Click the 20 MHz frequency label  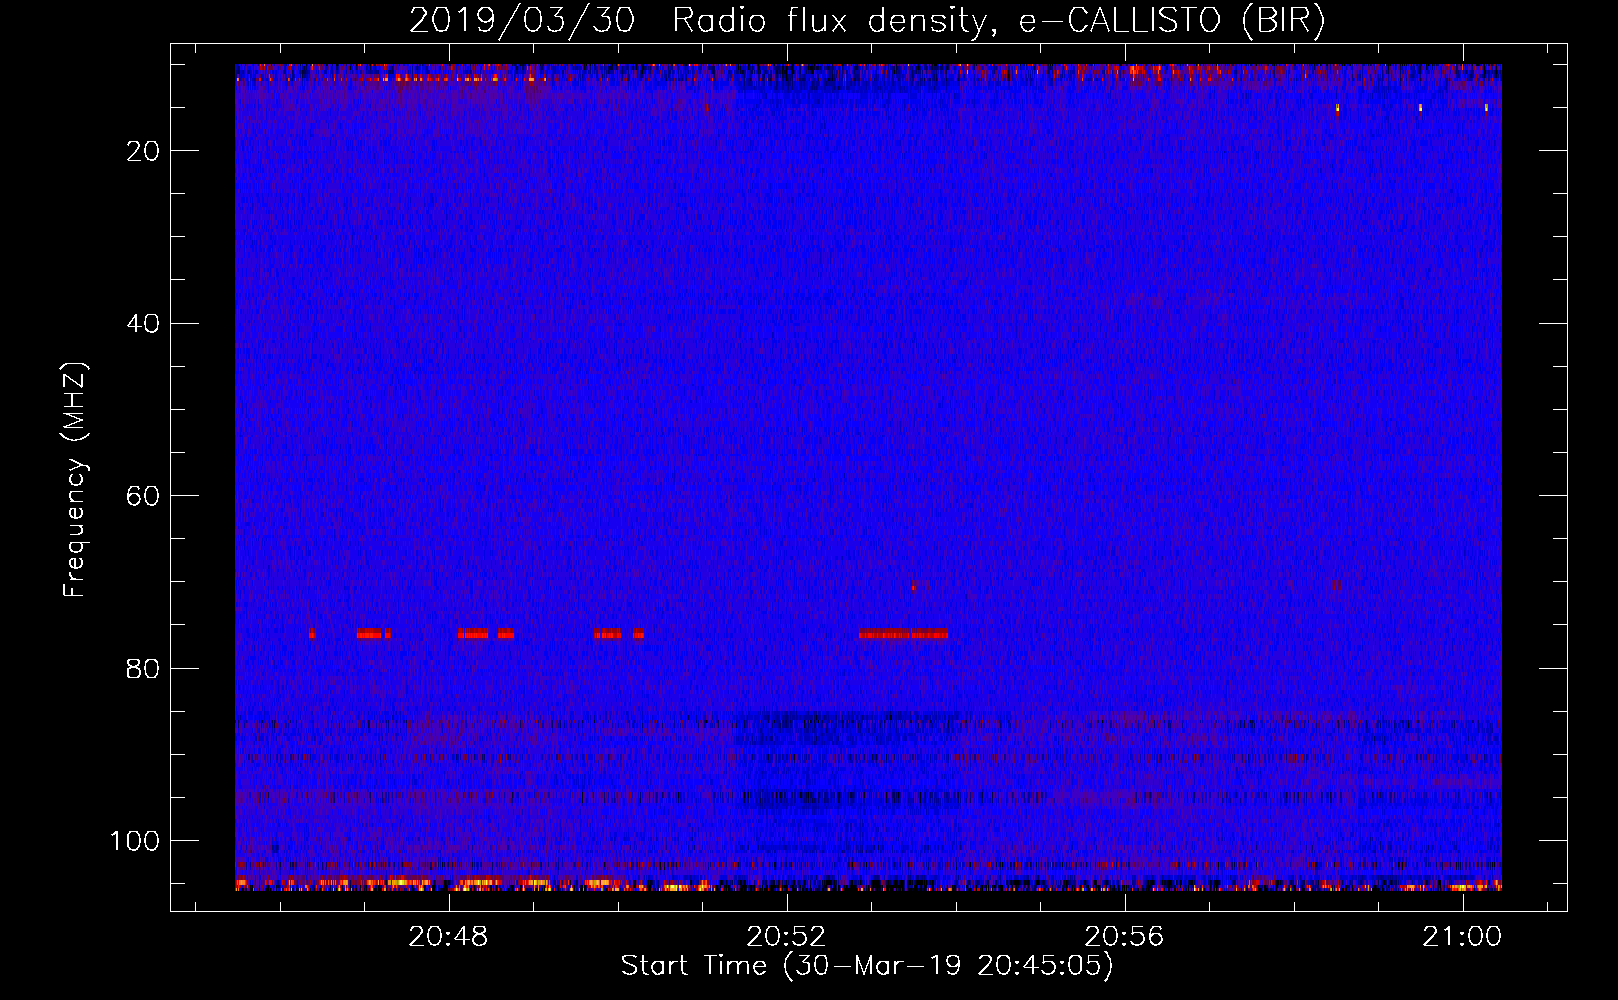click(143, 151)
